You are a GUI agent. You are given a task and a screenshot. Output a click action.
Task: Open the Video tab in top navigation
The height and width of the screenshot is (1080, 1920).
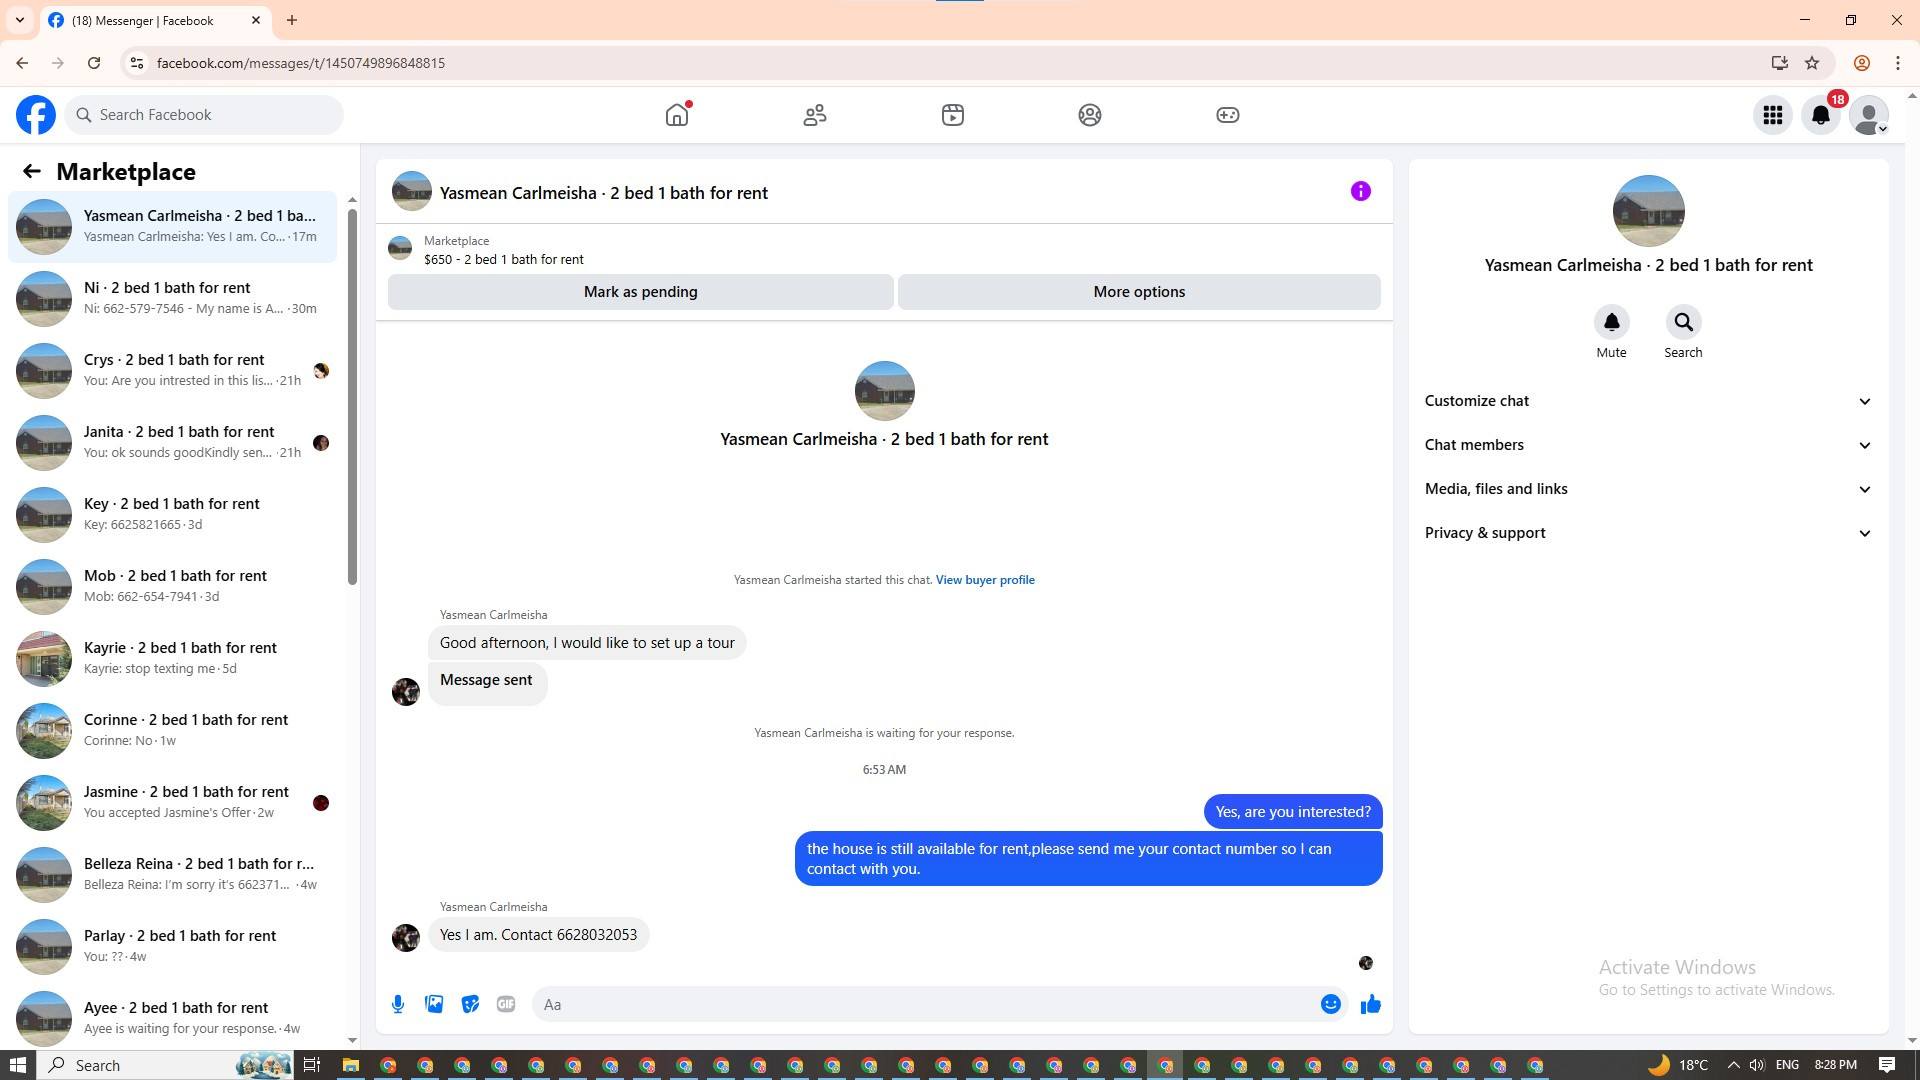[952, 115]
